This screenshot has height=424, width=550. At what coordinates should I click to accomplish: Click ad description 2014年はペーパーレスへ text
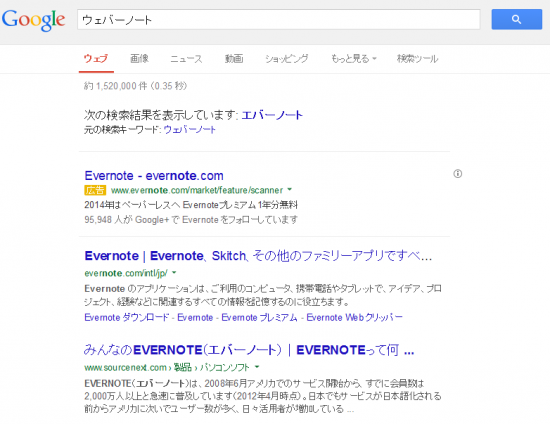pos(191,205)
